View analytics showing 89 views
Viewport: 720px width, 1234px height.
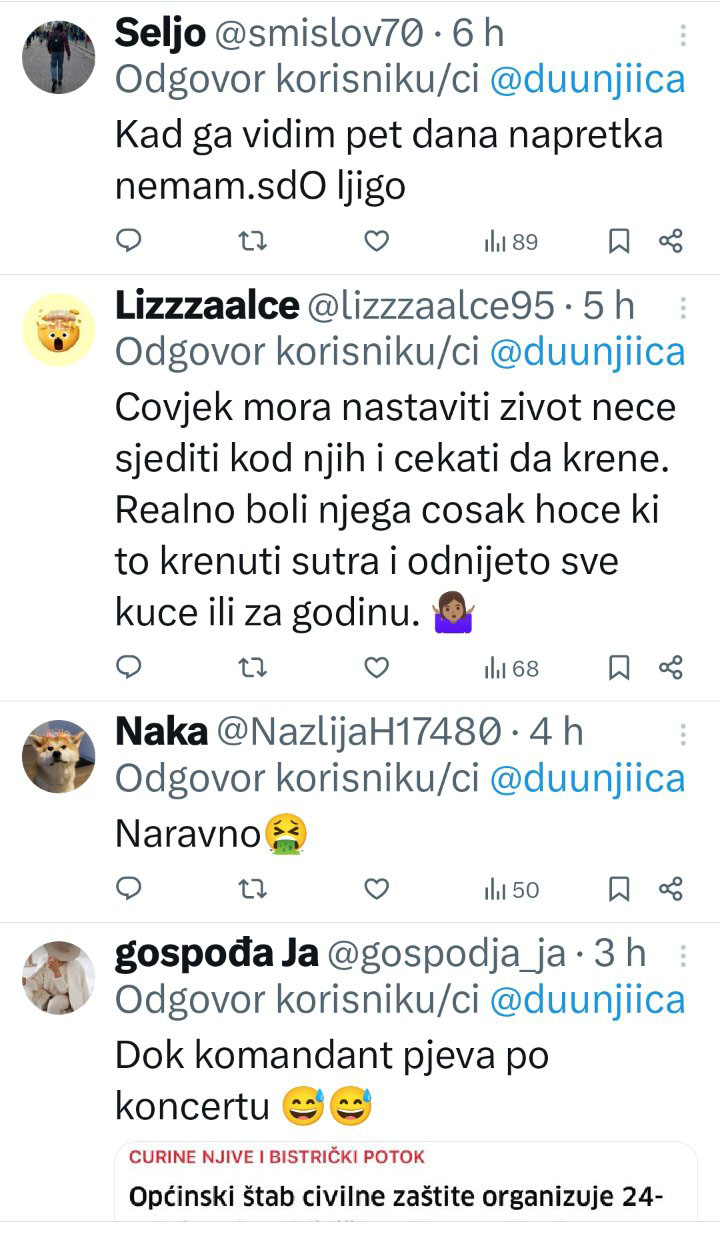click(511, 241)
